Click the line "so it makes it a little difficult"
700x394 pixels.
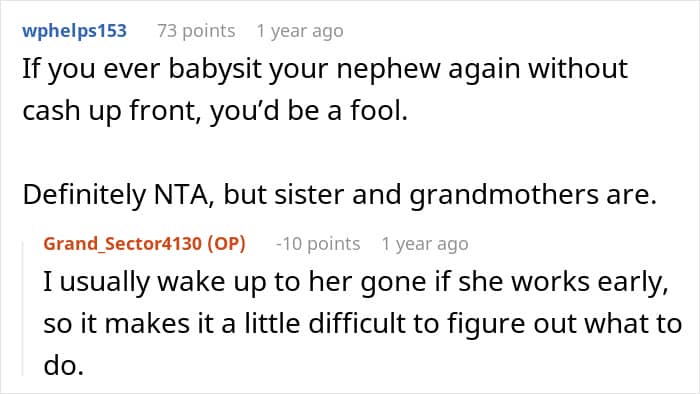click(362, 323)
